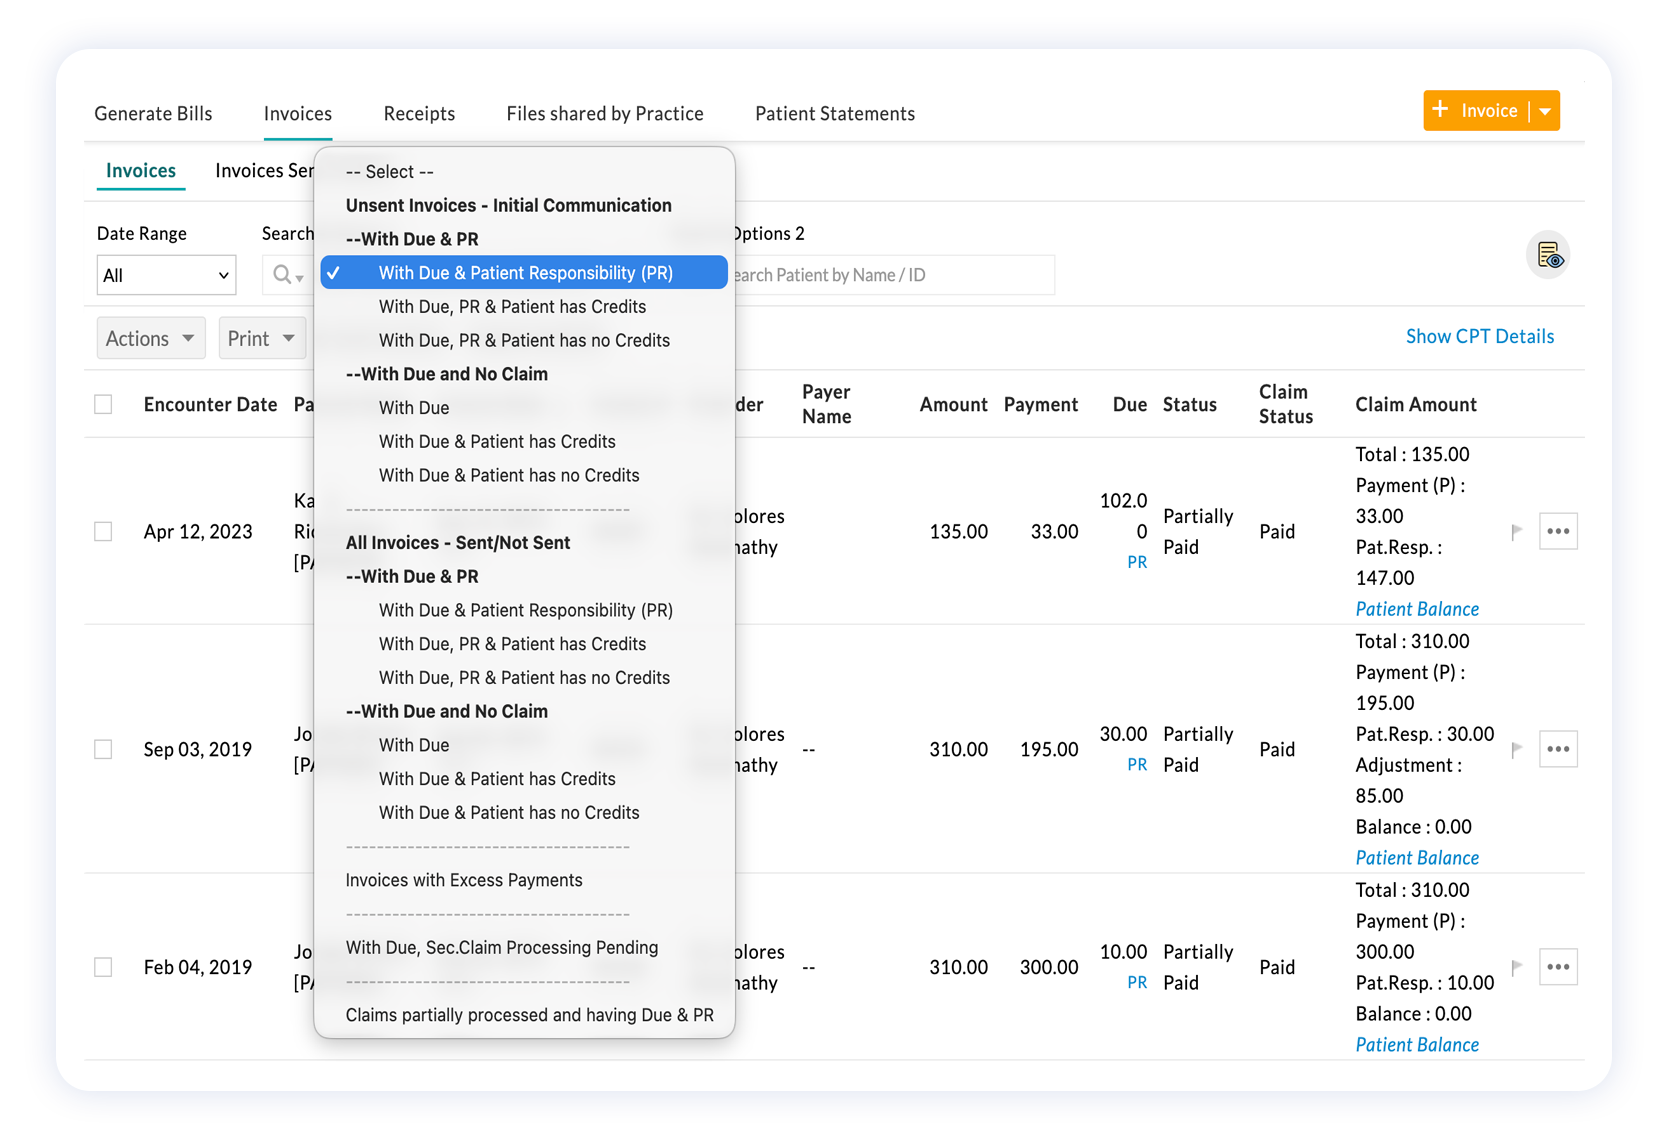Expand the Actions dropdown
The image size is (1668, 1145).
pos(150,338)
